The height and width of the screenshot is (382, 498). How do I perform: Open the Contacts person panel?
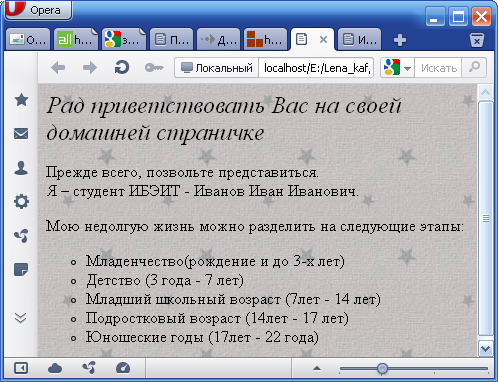(21, 168)
